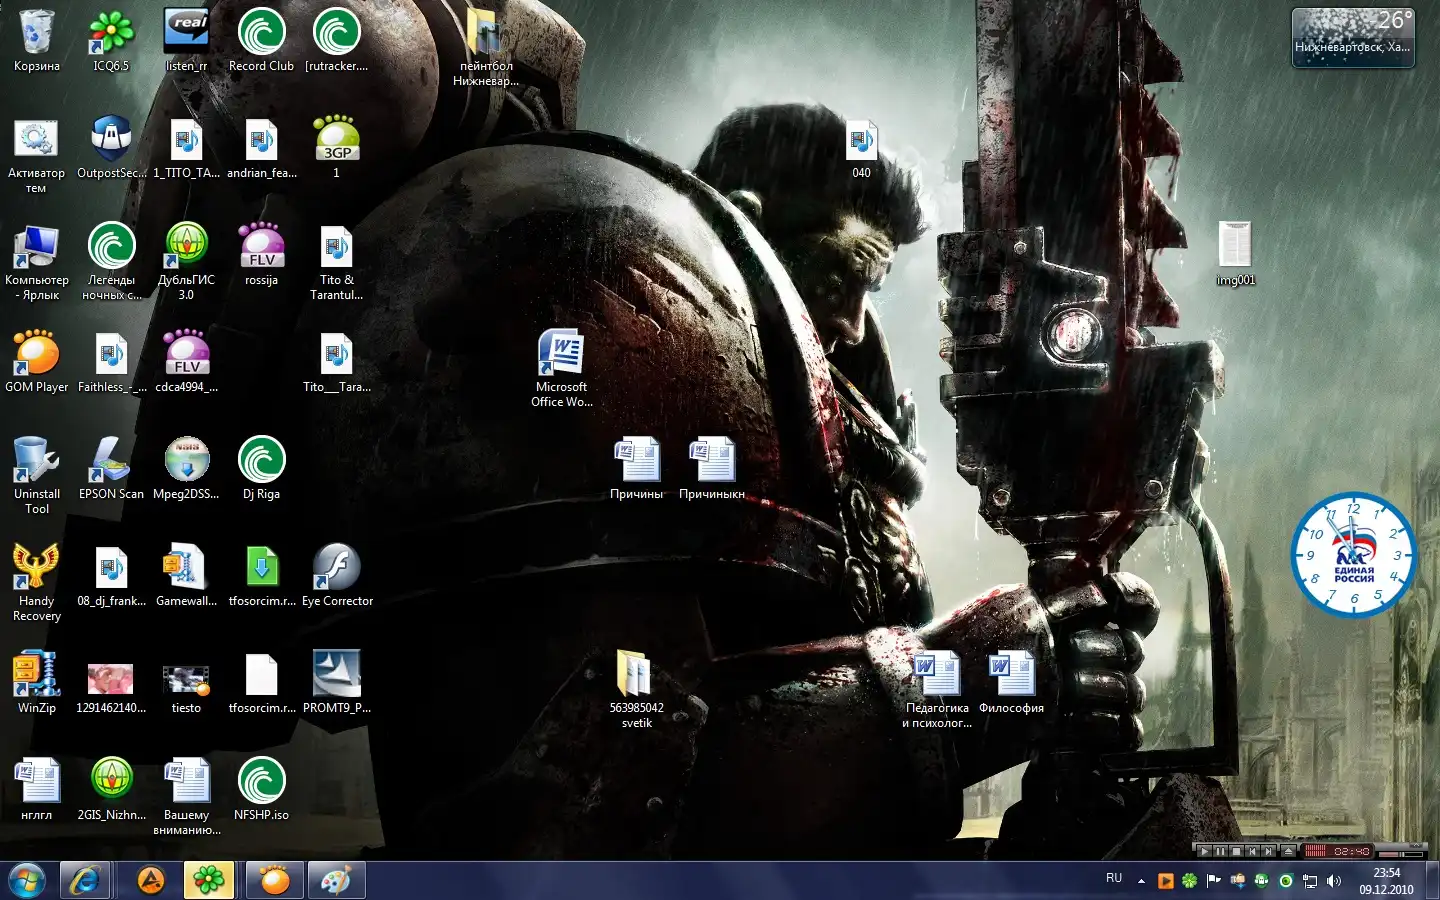The height and width of the screenshot is (900, 1440).
Task: Launch the EPSON Scan shortcut
Action: [x=111, y=462]
